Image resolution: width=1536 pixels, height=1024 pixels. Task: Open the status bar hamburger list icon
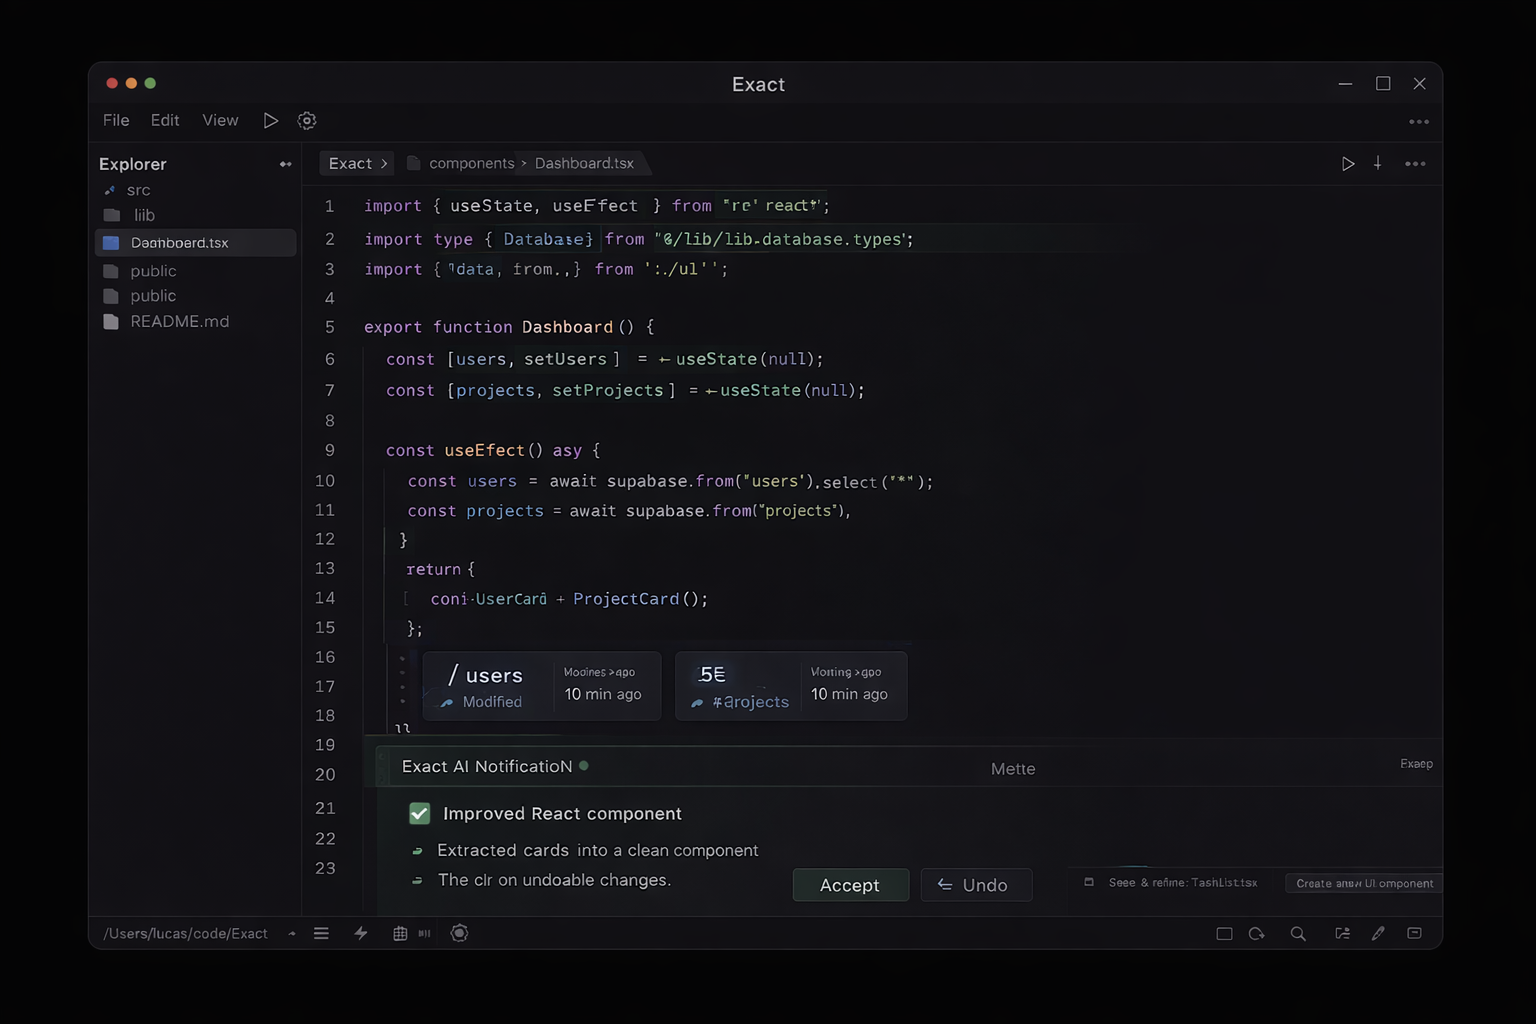(x=321, y=933)
